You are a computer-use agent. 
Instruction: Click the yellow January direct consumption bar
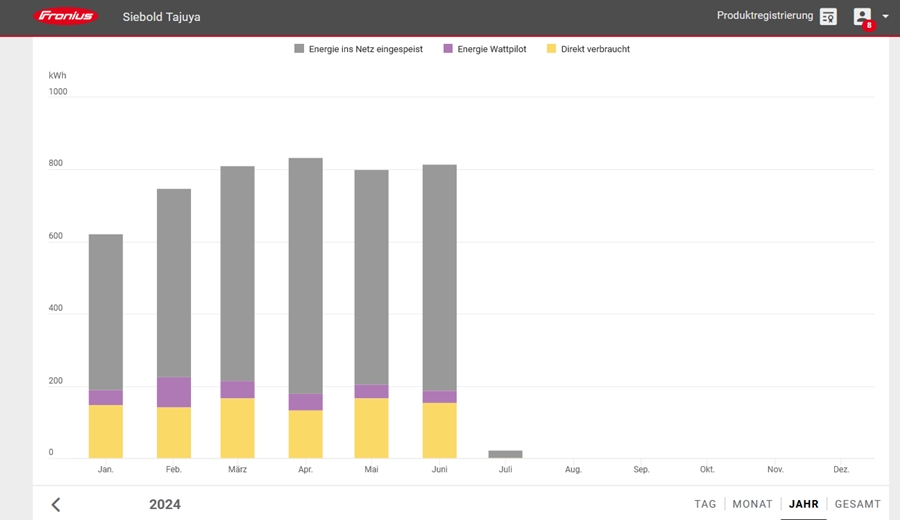coord(105,431)
